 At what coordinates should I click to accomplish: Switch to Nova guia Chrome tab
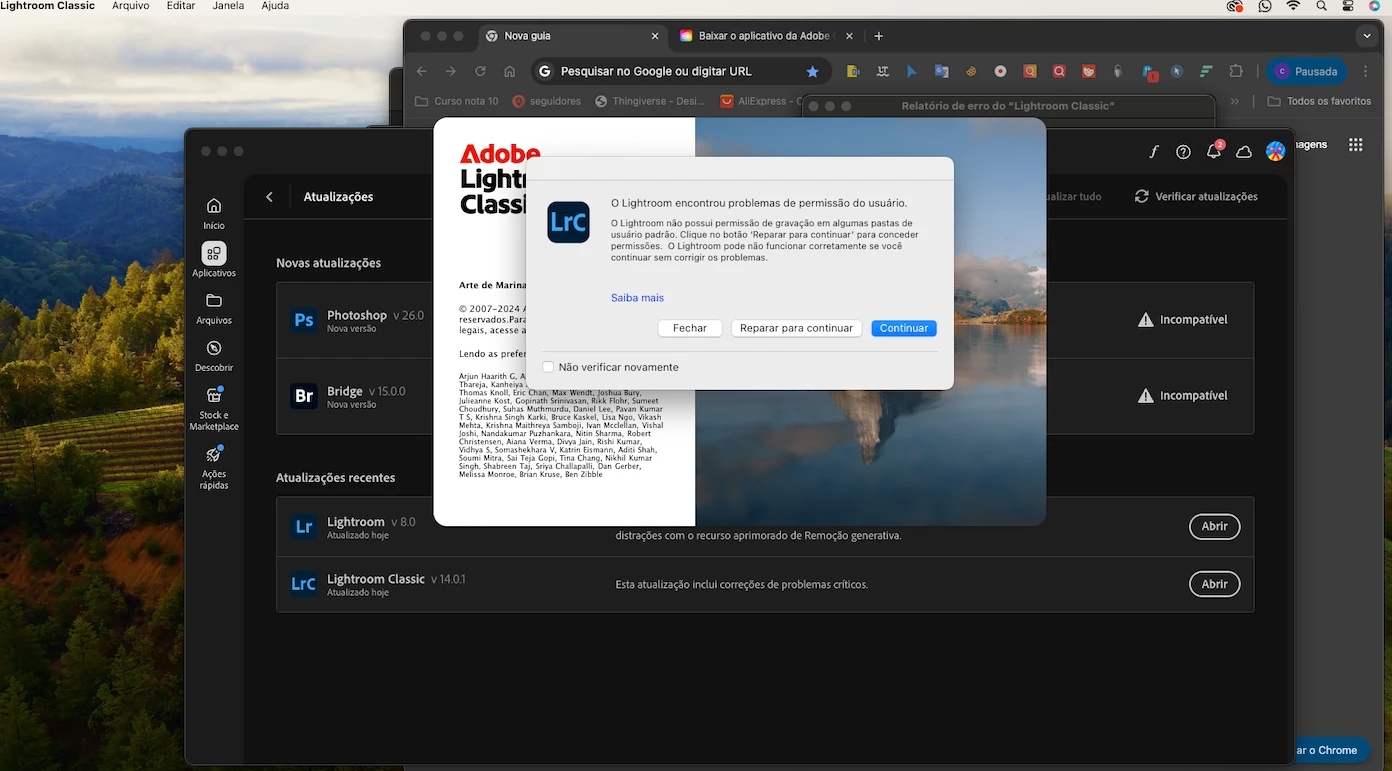tap(570, 36)
